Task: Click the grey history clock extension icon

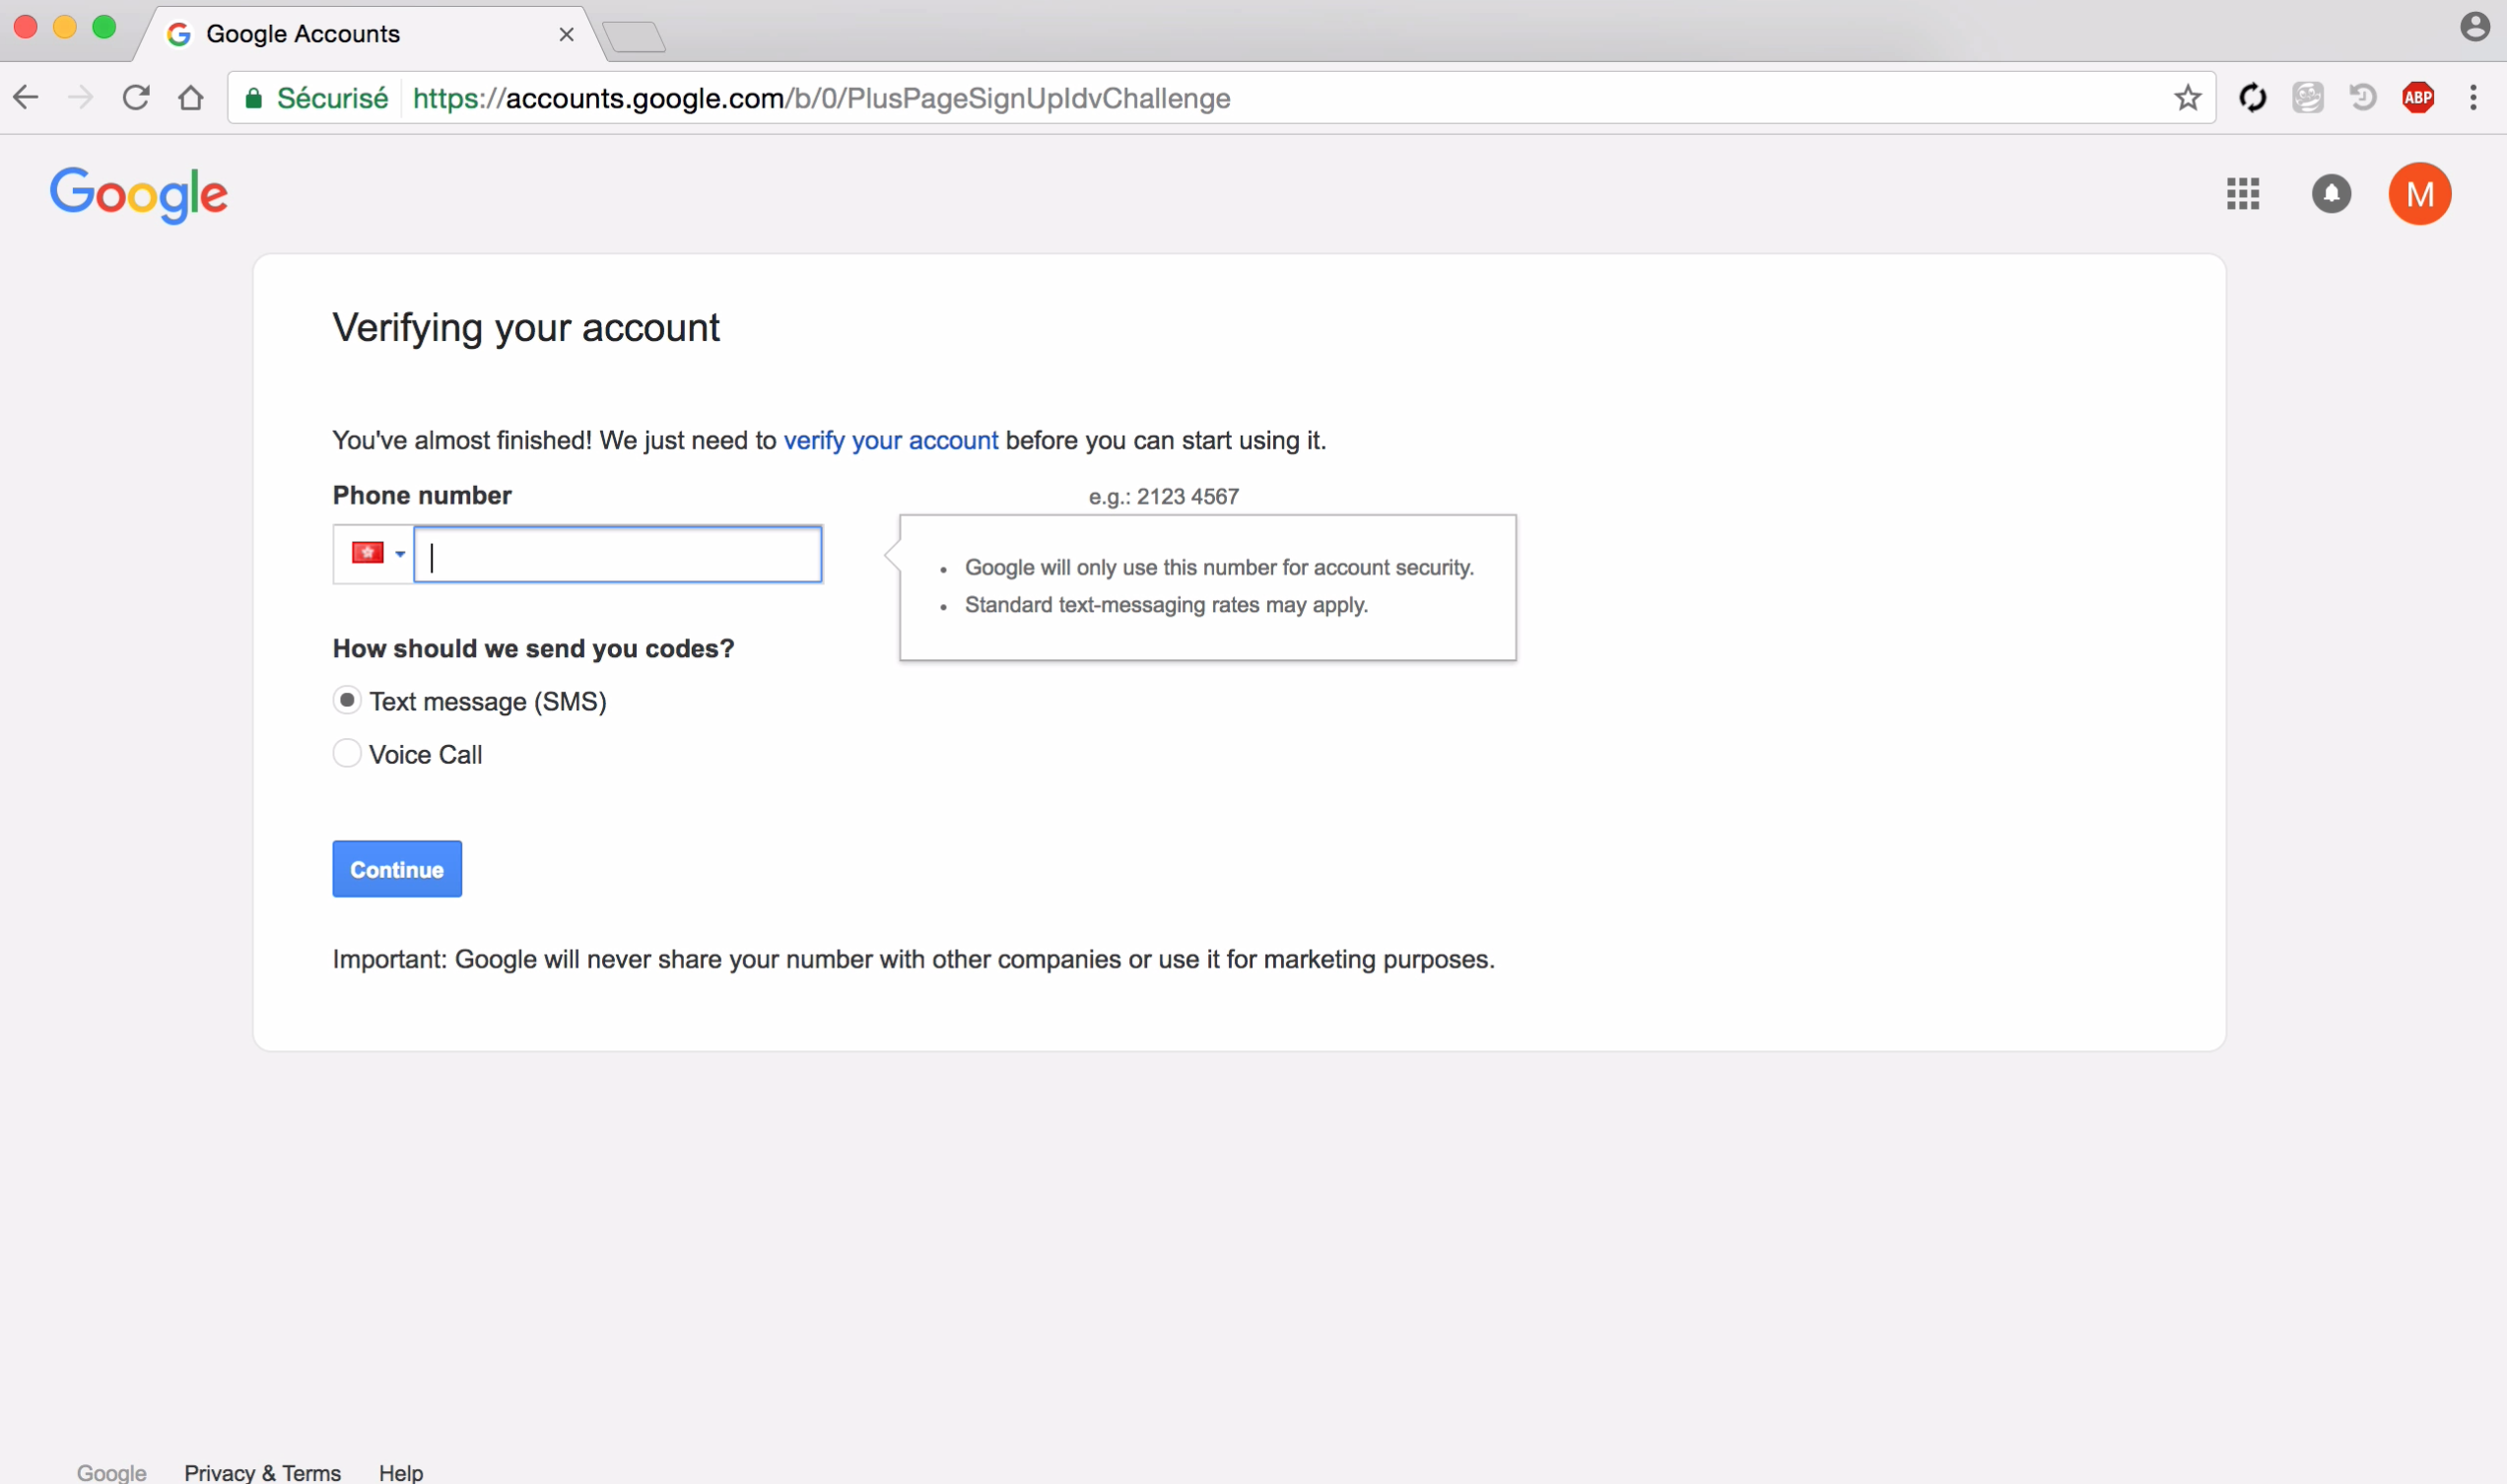Action: point(2362,97)
